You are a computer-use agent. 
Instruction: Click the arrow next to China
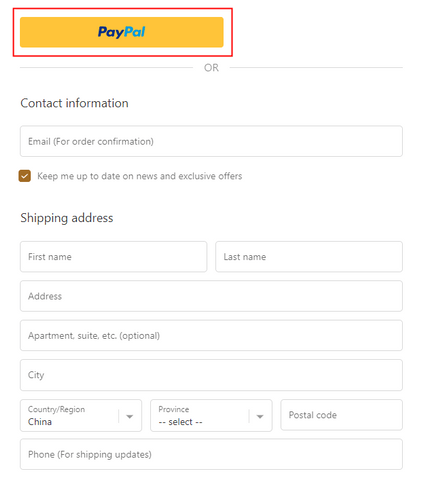point(130,416)
